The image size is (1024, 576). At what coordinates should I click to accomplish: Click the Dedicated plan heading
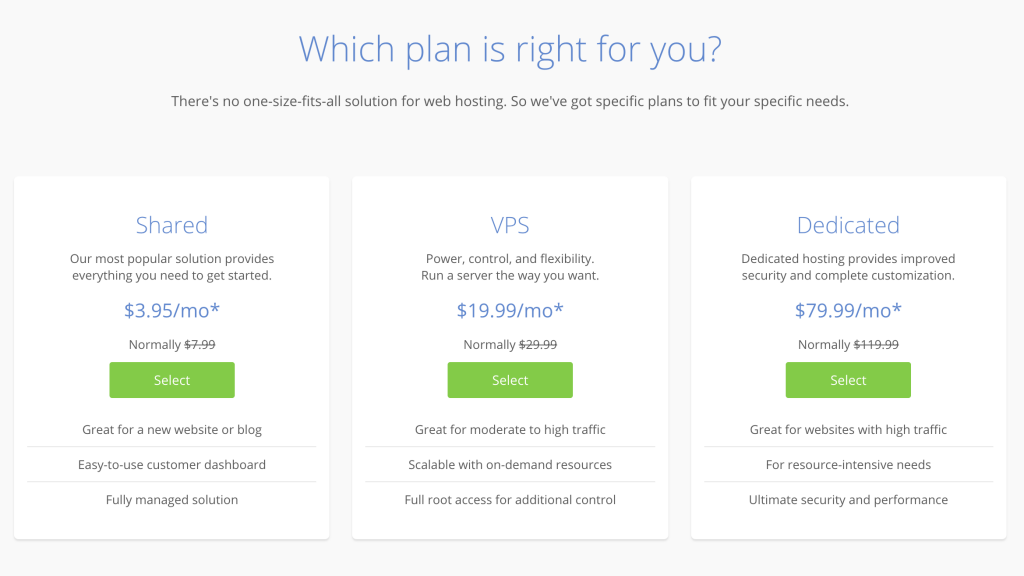[x=848, y=225]
